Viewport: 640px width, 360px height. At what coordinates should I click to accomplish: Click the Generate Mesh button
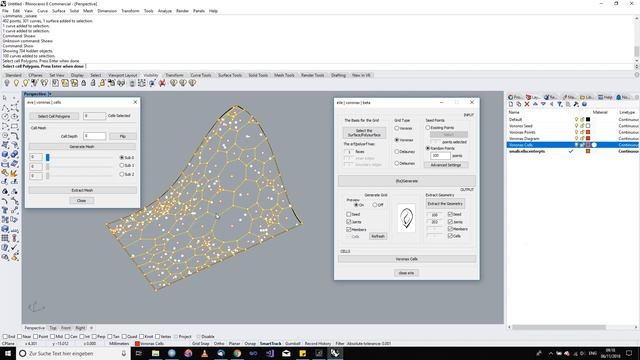point(82,147)
